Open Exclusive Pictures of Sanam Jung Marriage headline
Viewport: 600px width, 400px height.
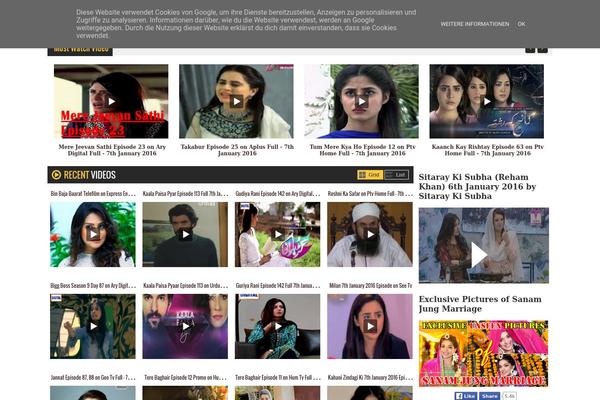tap(480, 304)
